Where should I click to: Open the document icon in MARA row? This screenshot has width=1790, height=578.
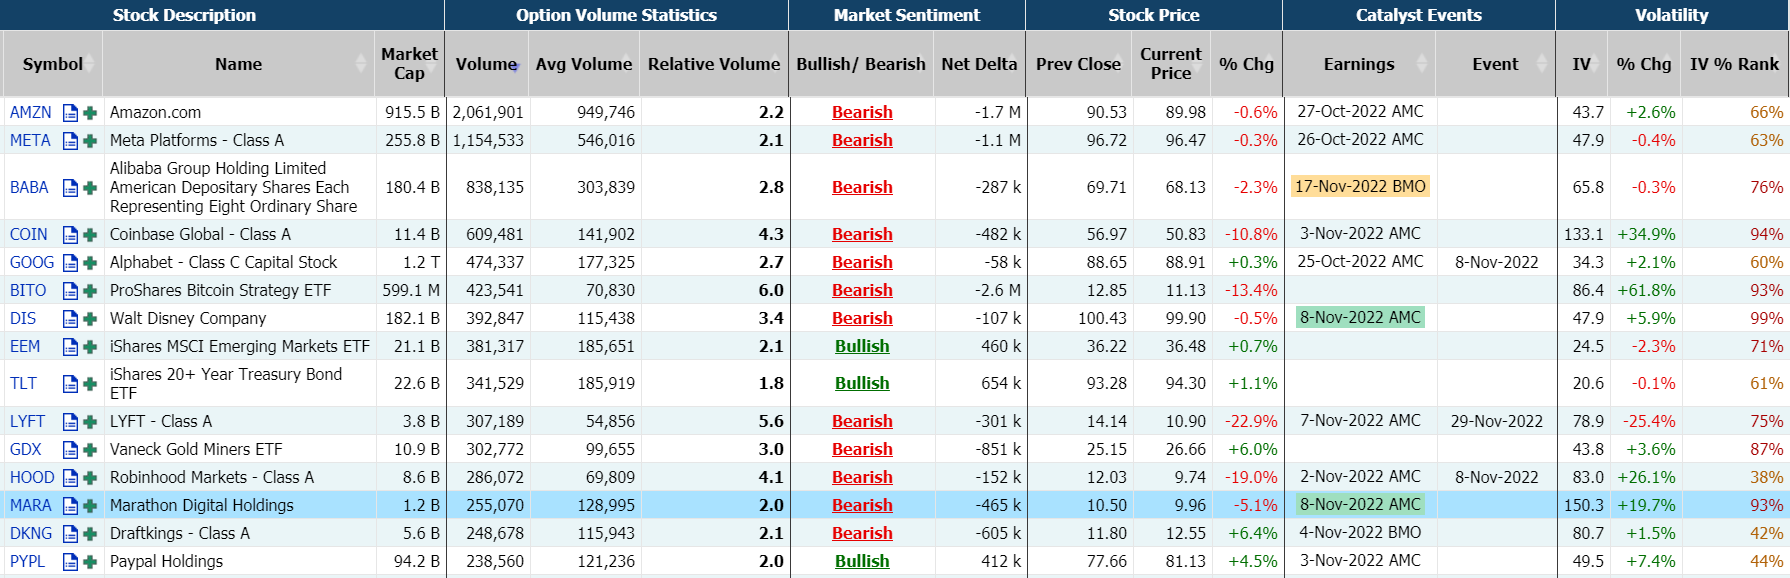click(70, 506)
